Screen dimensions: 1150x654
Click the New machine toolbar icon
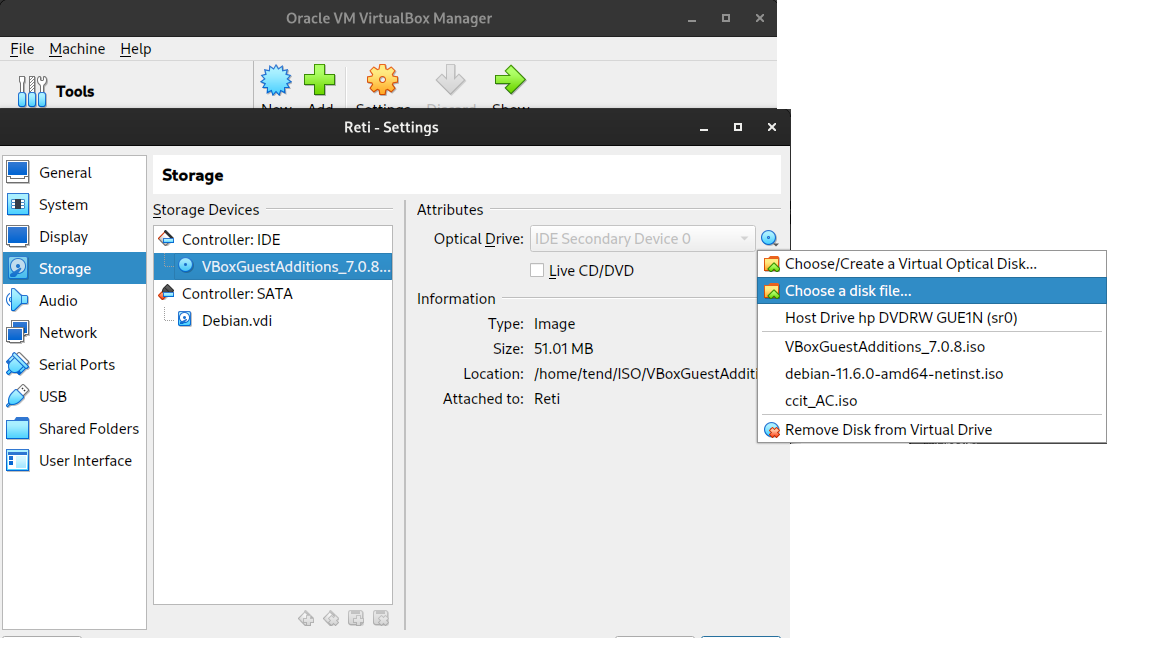click(276, 80)
